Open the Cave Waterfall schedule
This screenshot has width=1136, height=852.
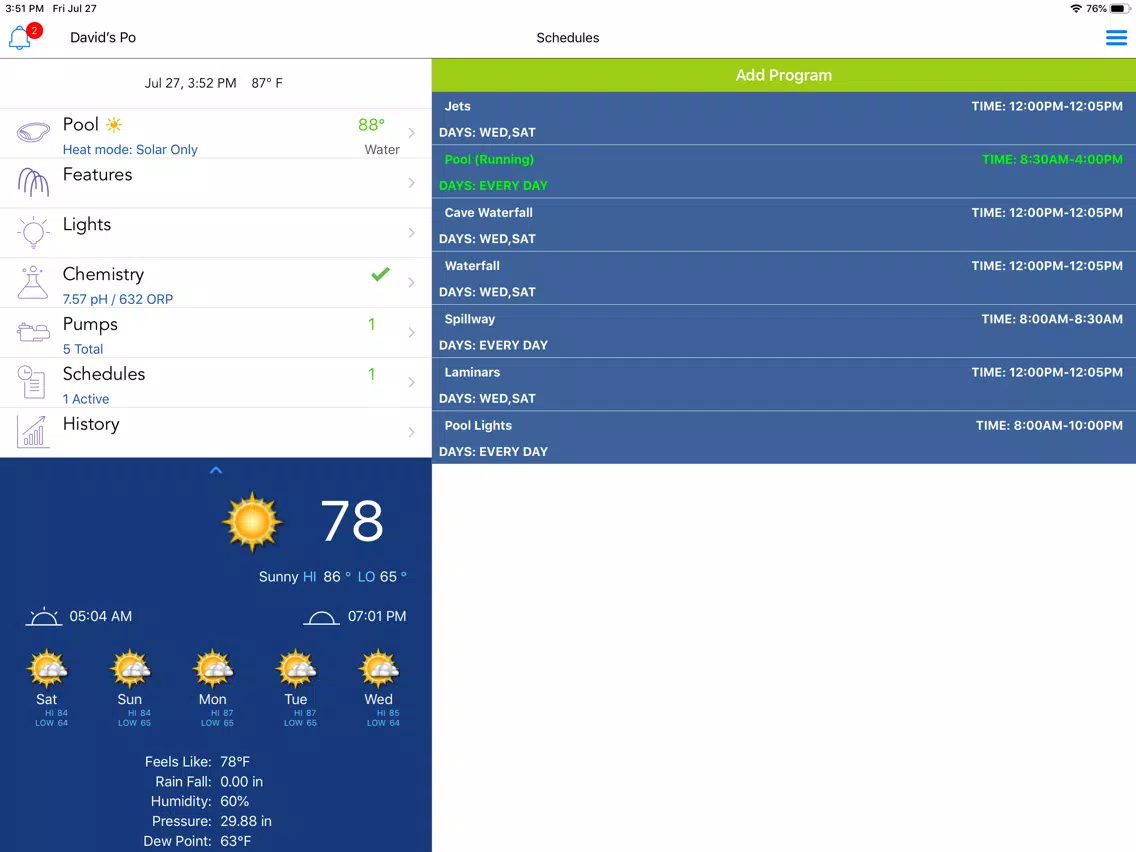coord(784,225)
